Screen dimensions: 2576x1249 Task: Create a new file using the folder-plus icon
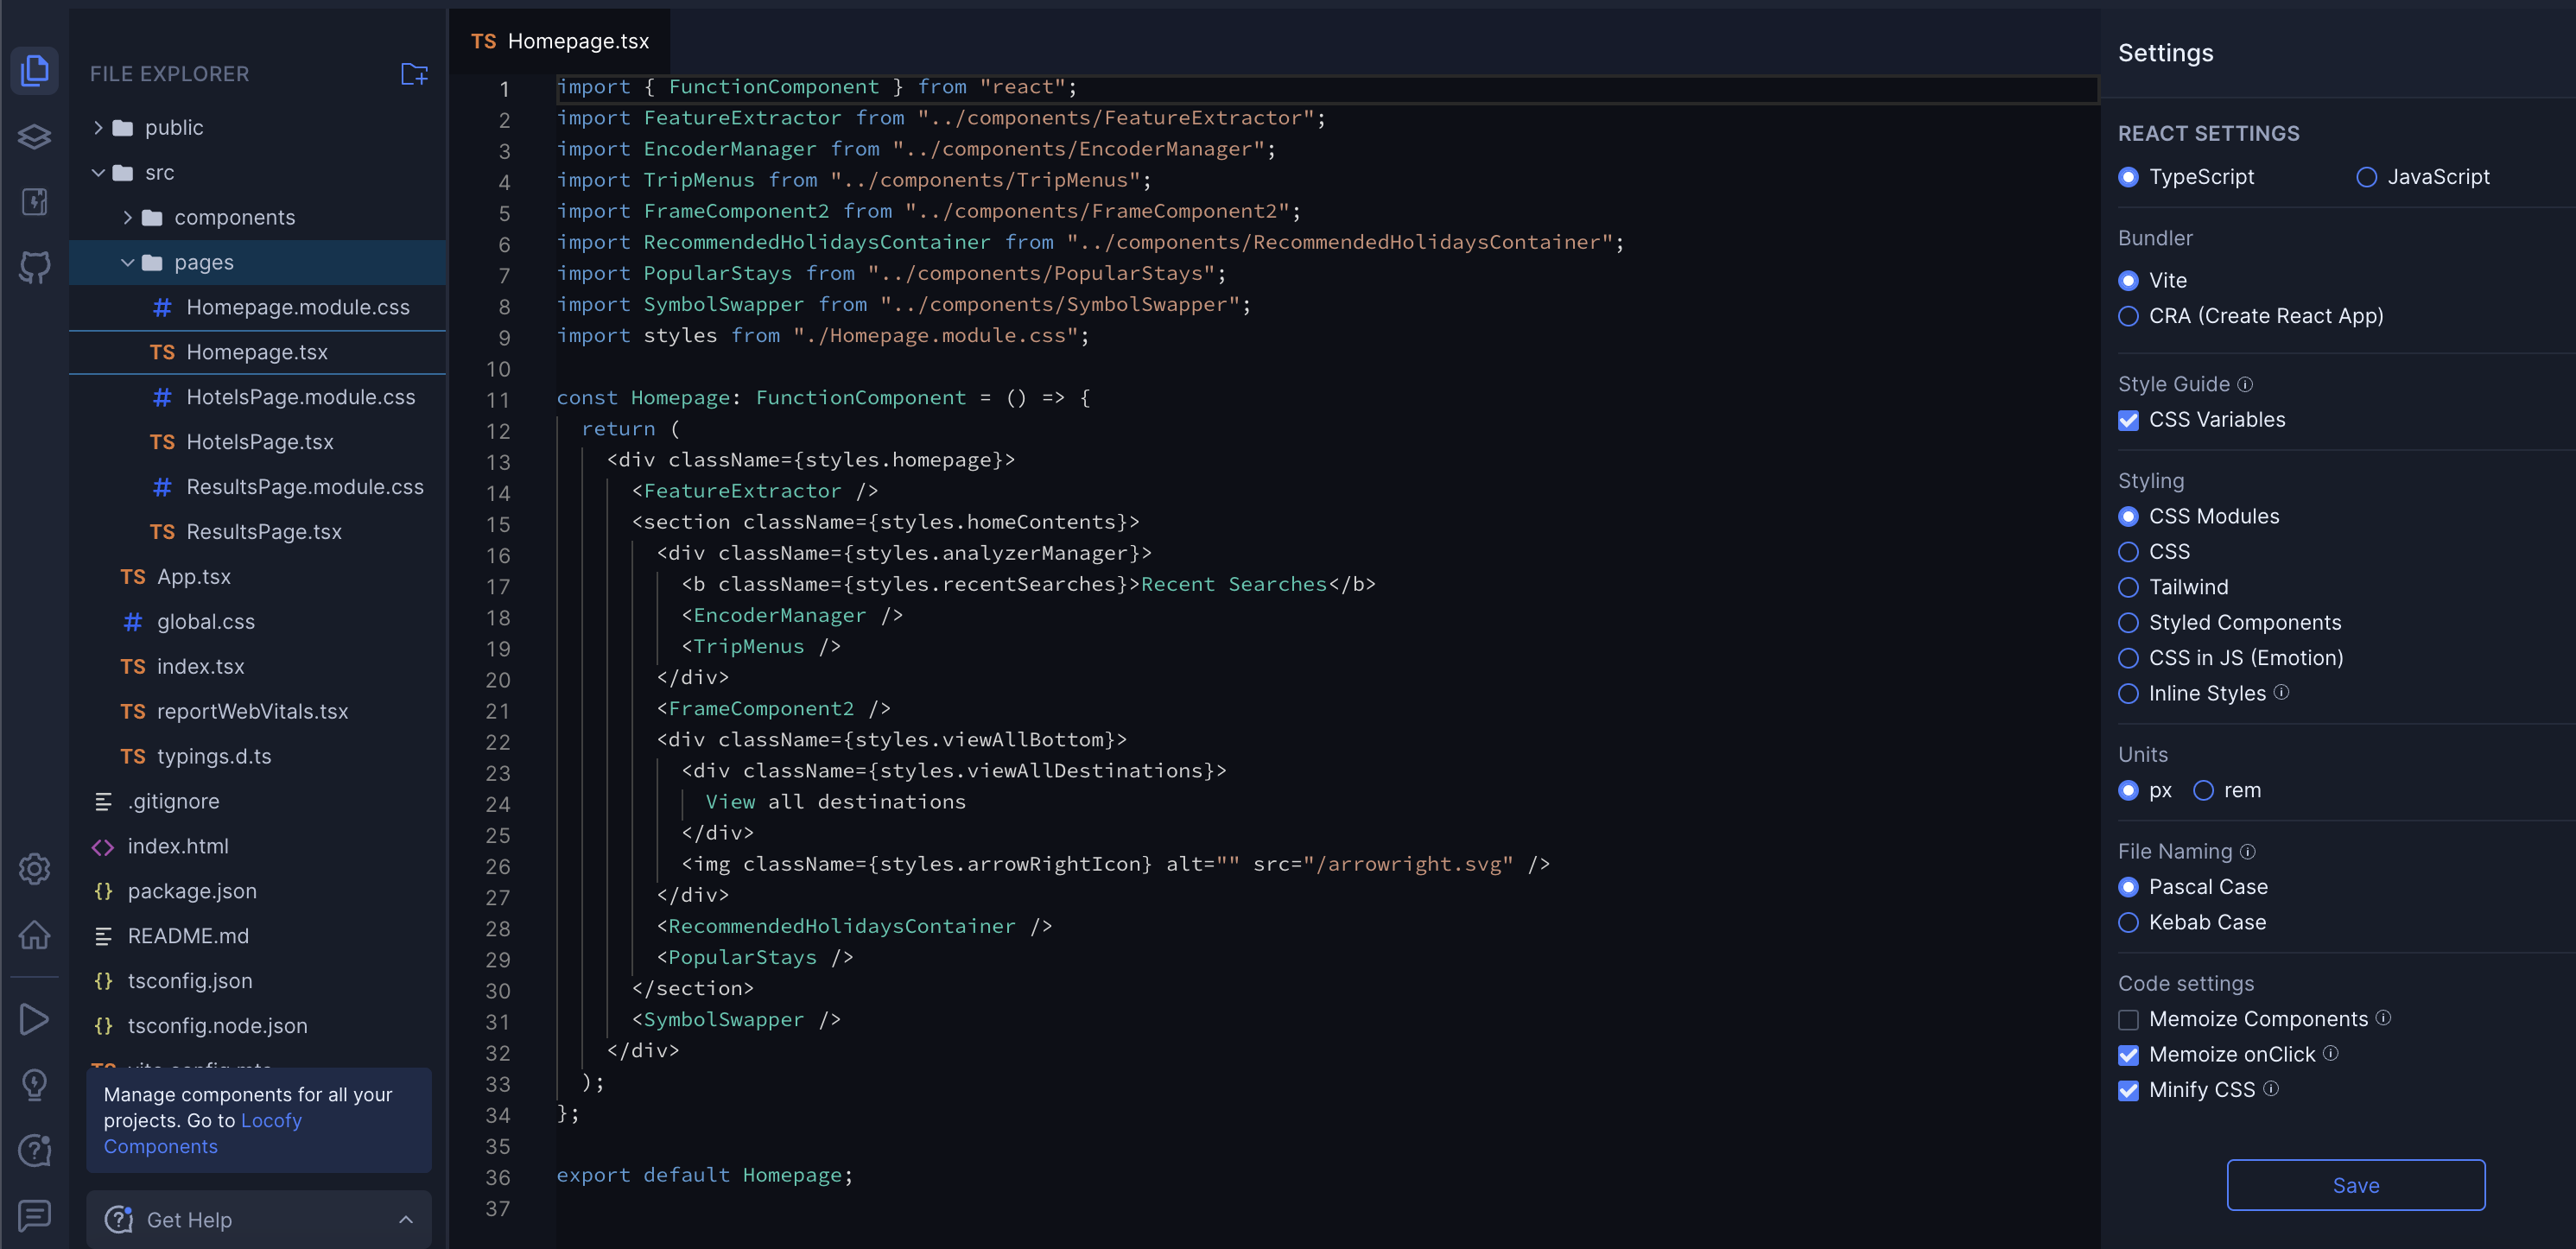click(x=414, y=73)
